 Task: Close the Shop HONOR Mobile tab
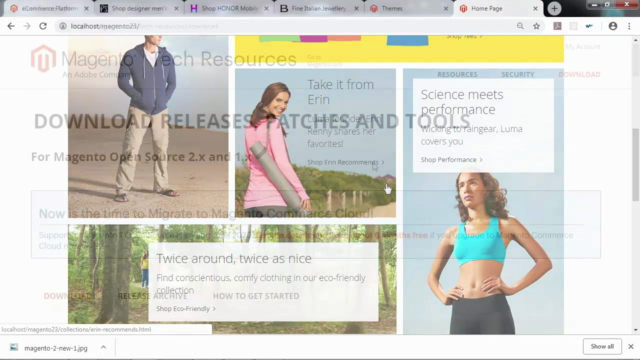pyautogui.click(x=266, y=9)
